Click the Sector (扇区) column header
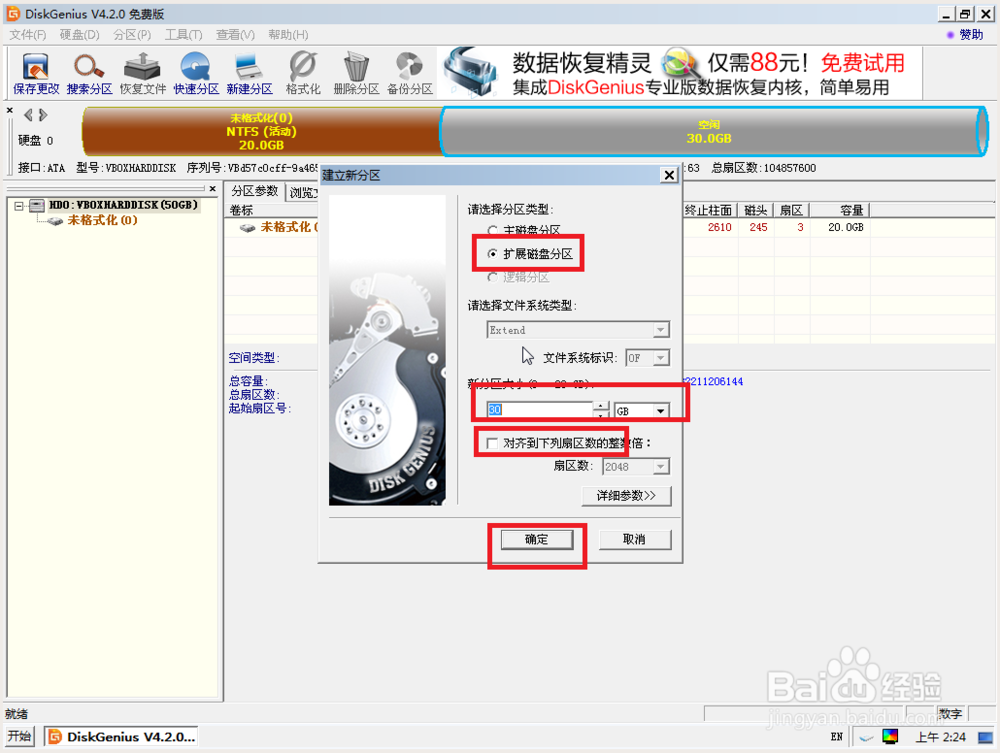The width and height of the screenshot is (1000, 753). pyautogui.click(x=791, y=210)
